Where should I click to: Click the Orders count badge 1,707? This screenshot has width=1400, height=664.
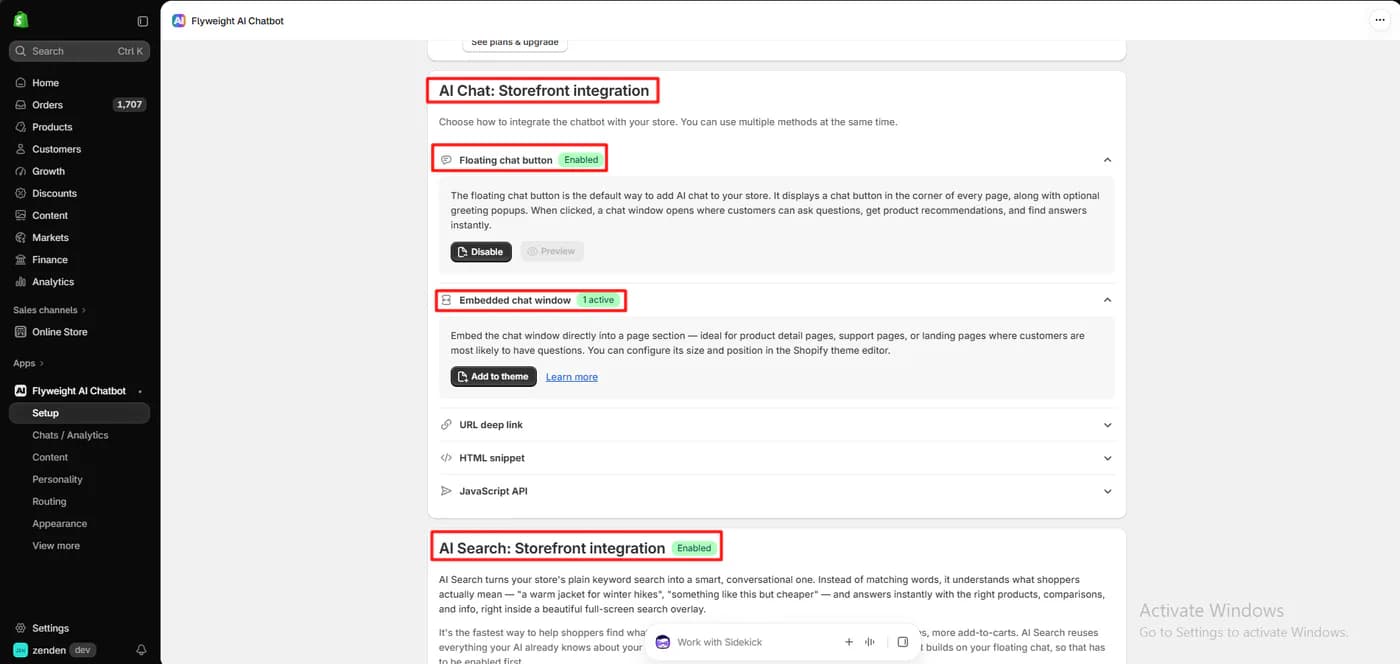128,105
